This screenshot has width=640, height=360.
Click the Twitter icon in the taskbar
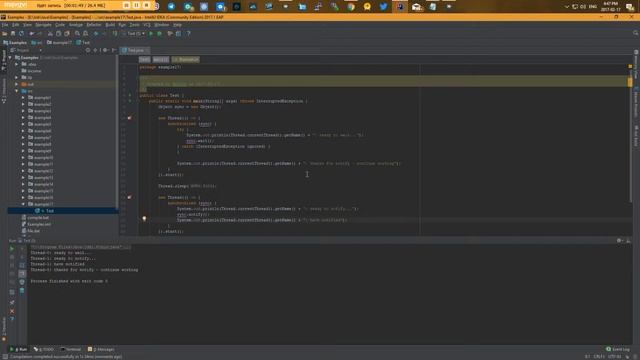pyautogui.click(x=383, y=6)
